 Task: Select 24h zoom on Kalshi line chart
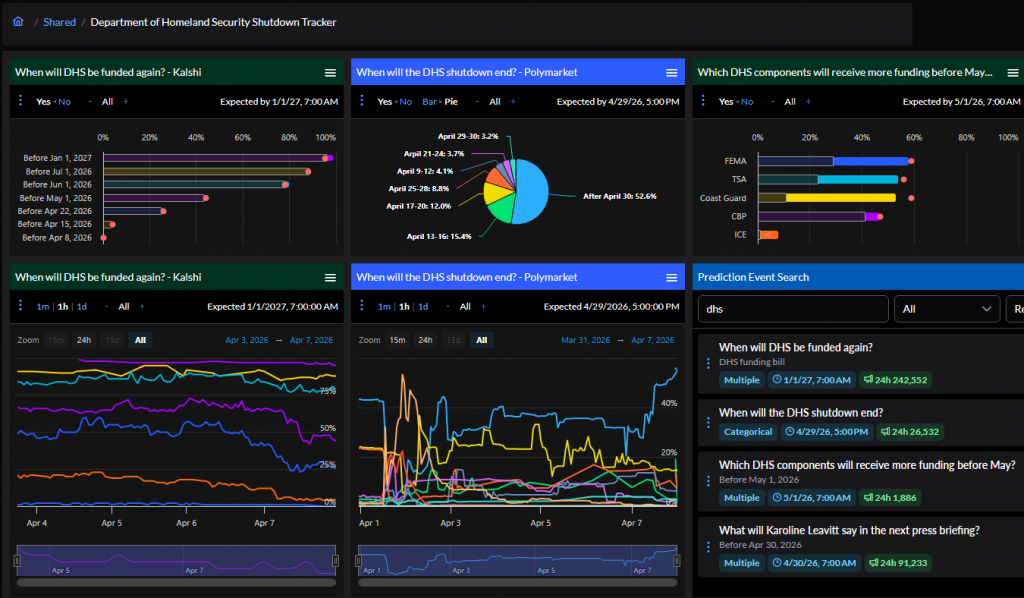click(x=84, y=340)
